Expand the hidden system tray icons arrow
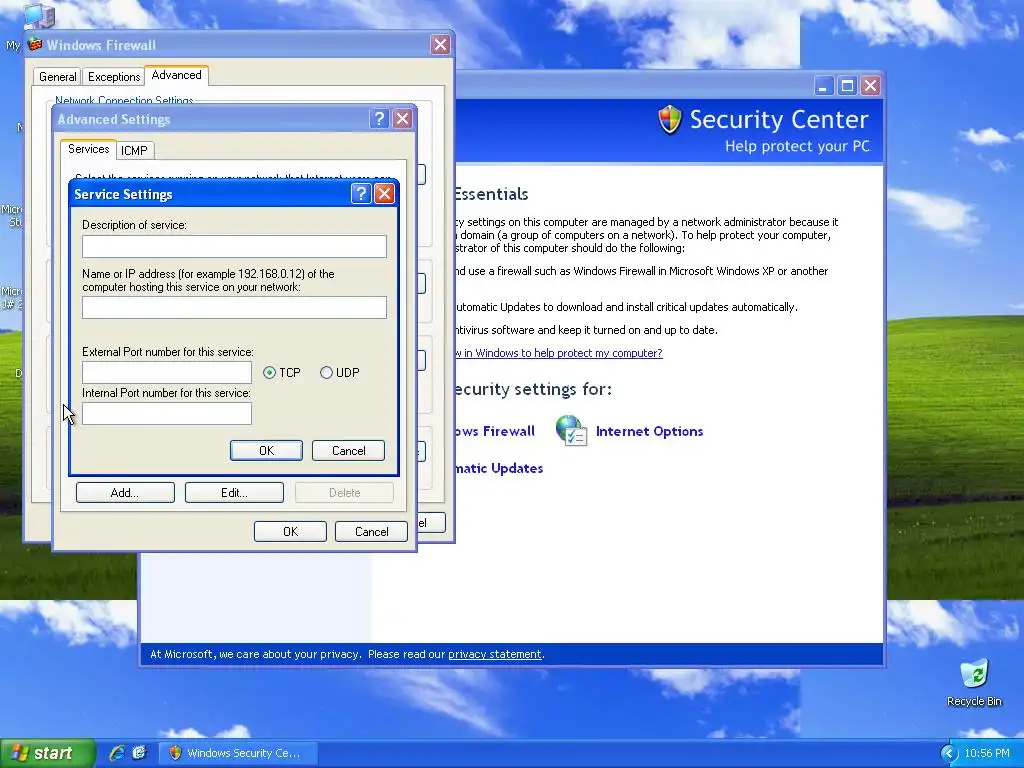 point(949,754)
